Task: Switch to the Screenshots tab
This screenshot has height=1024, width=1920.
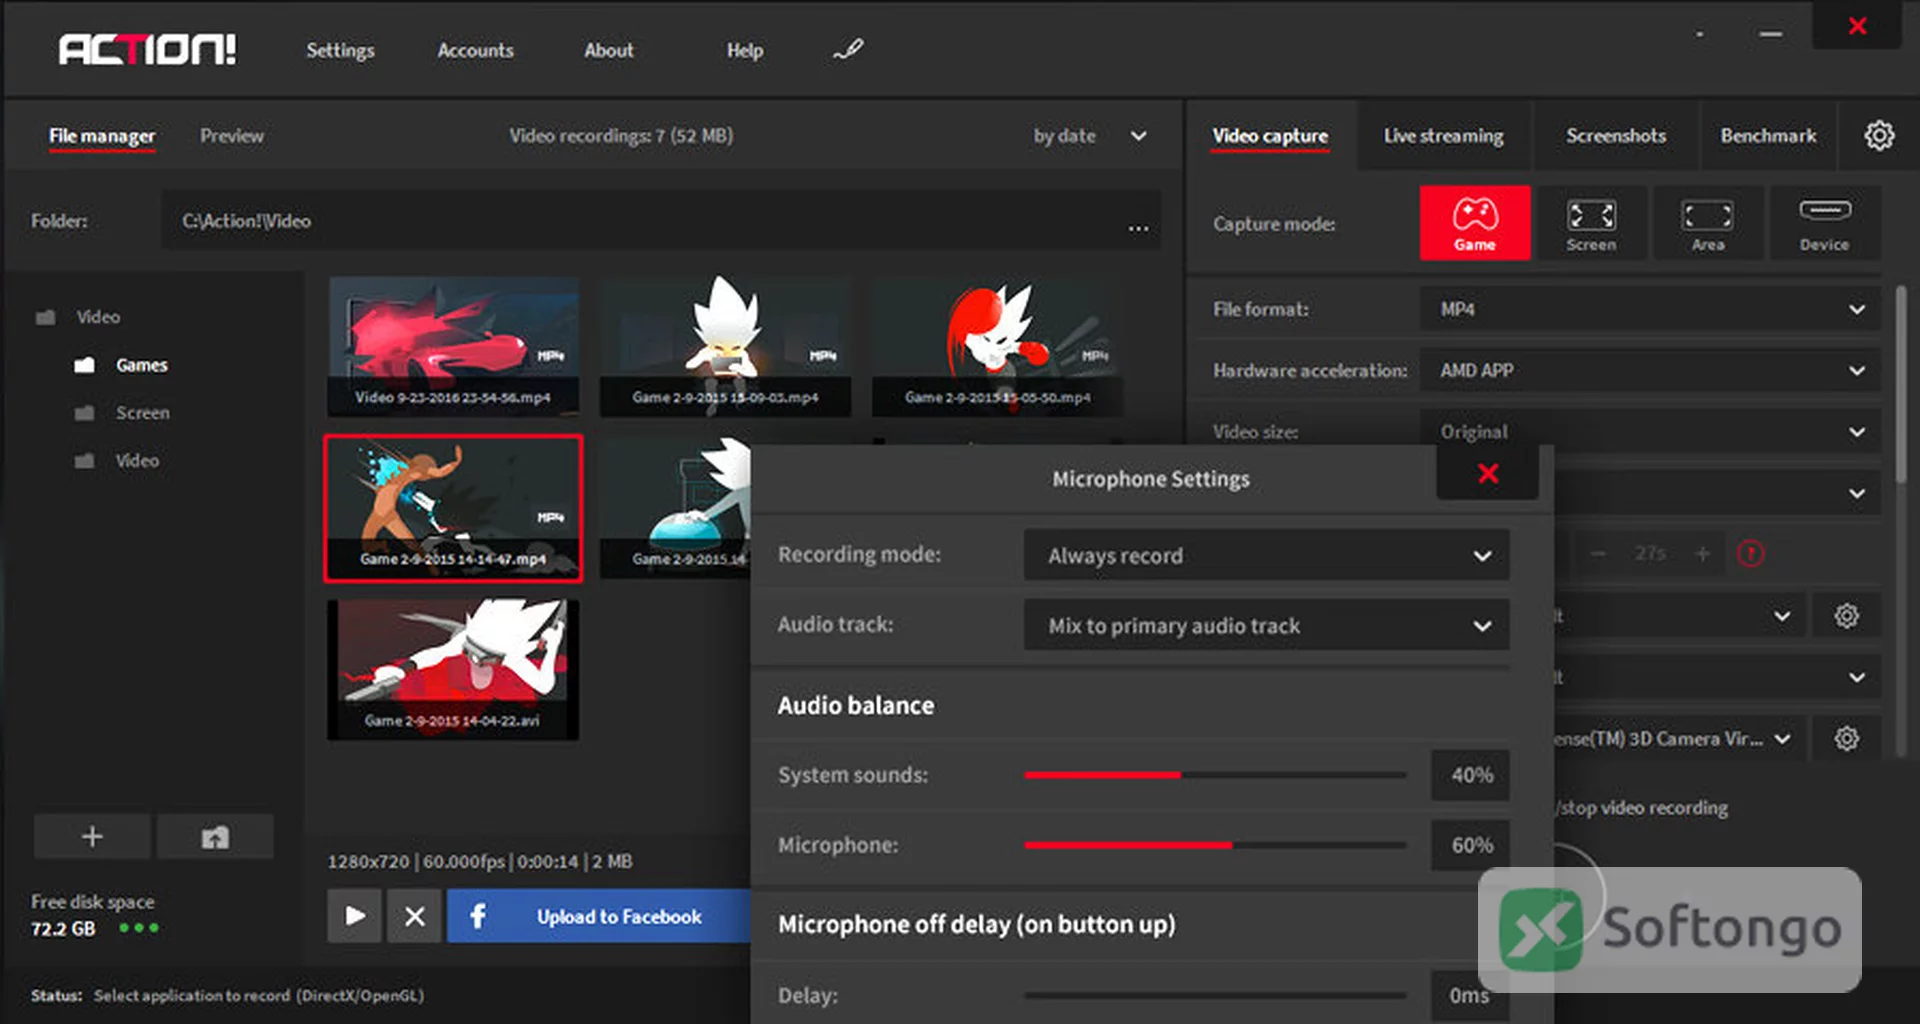Action: point(1616,135)
